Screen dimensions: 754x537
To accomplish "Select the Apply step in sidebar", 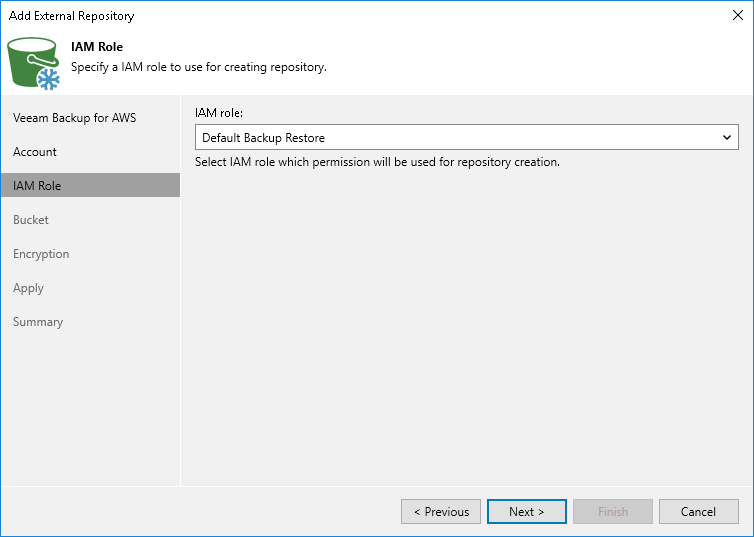I will click(28, 288).
